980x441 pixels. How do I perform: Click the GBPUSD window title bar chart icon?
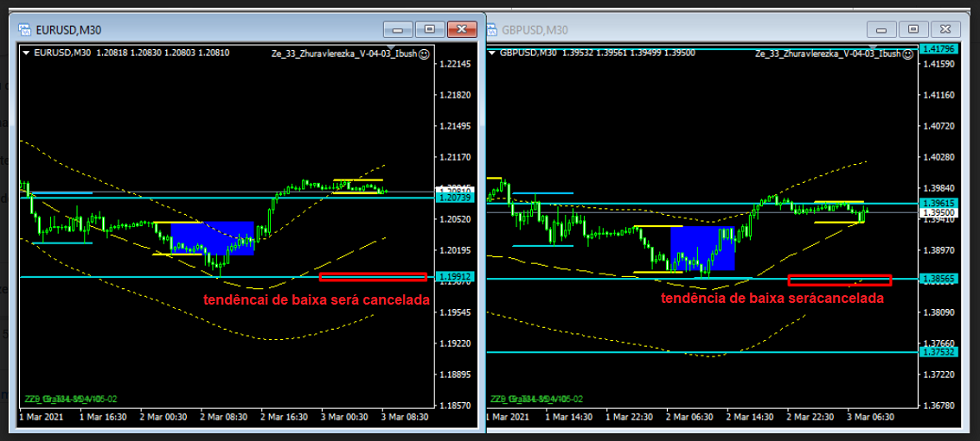(x=494, y=29)
